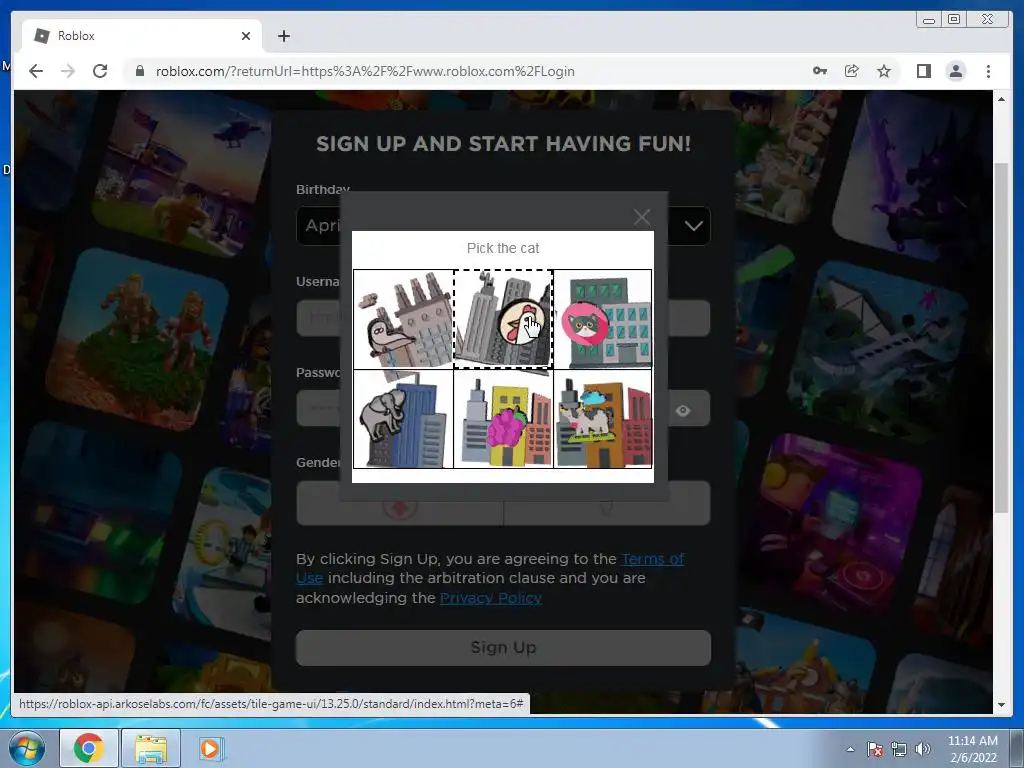Select the Roblox tab

pos(142,36)
